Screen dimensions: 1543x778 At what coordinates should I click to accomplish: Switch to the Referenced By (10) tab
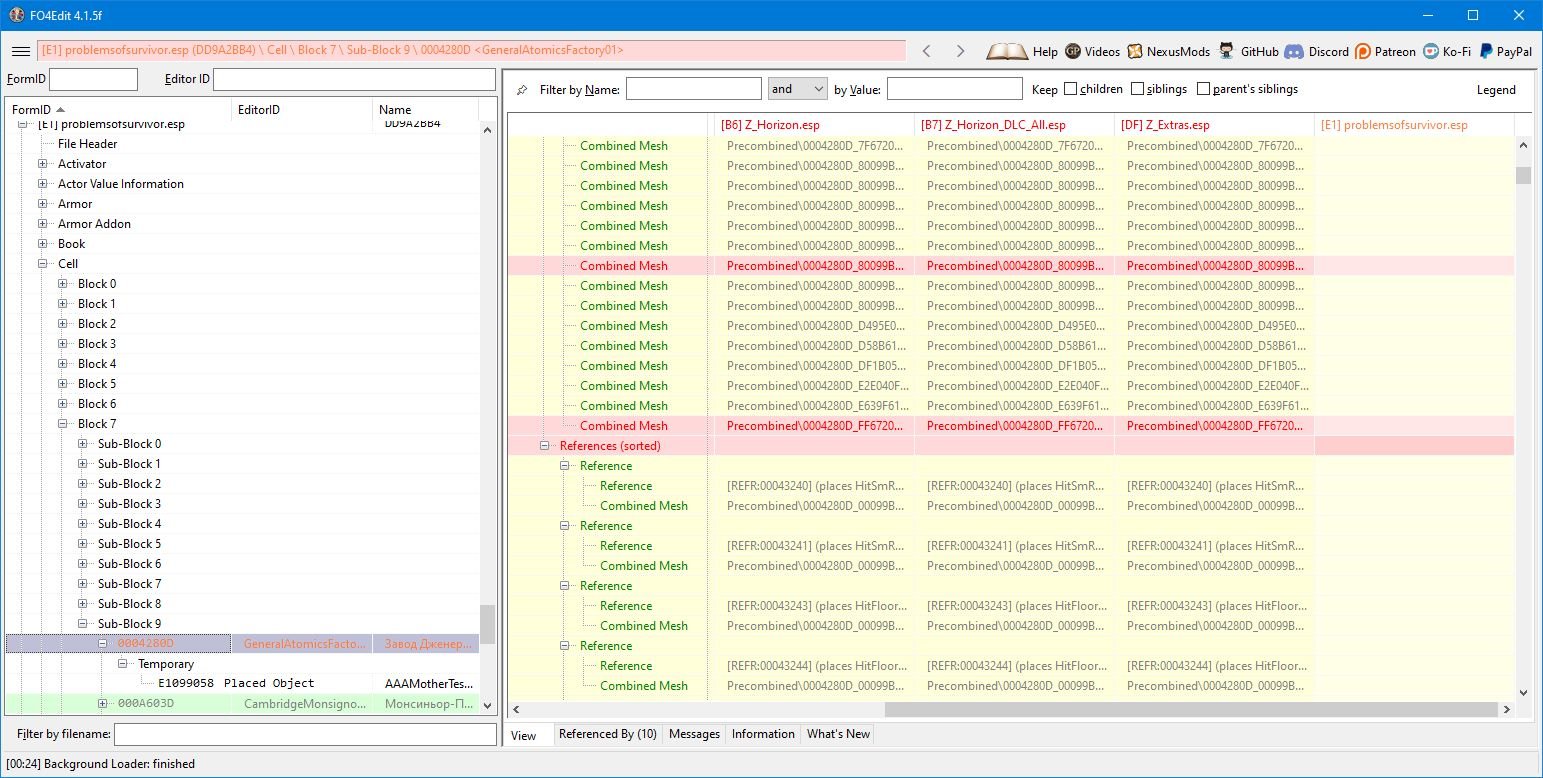click(x=607, y=734)
